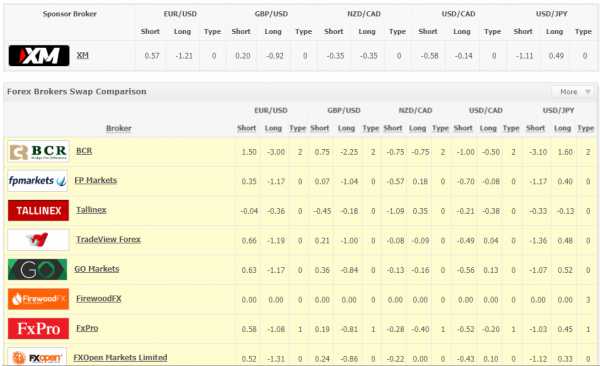Sort comparison table by USD/CAD Long
600x366 pixels.
click(x=488, y=128)
